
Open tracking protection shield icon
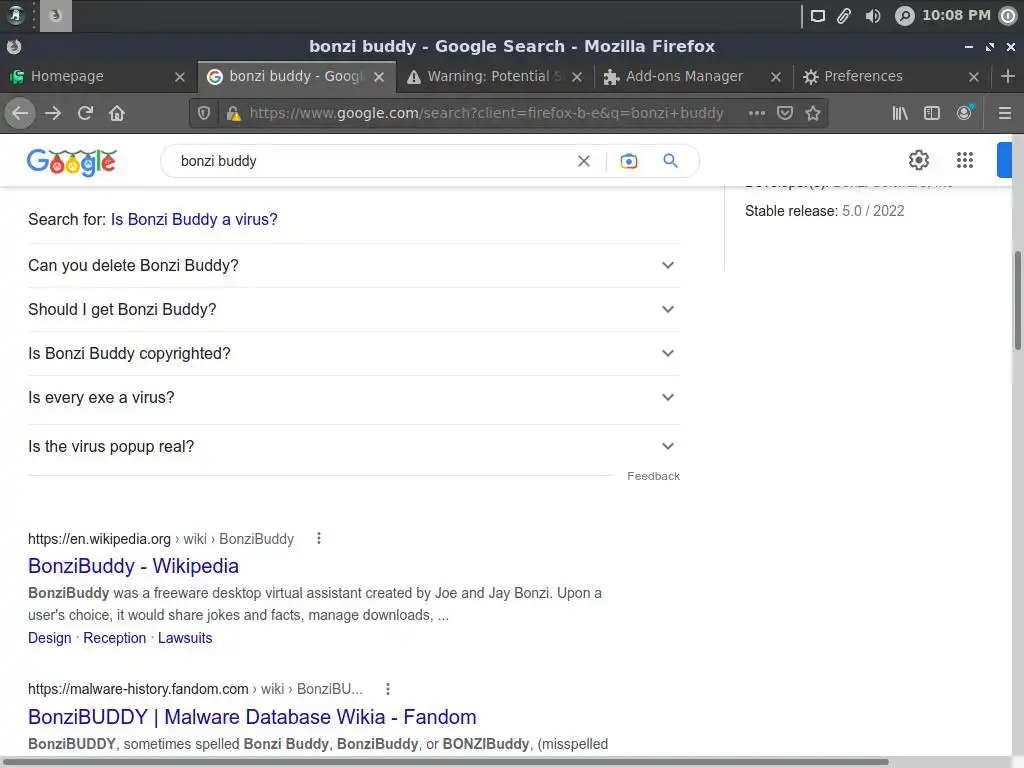click(x=204, y=114)
